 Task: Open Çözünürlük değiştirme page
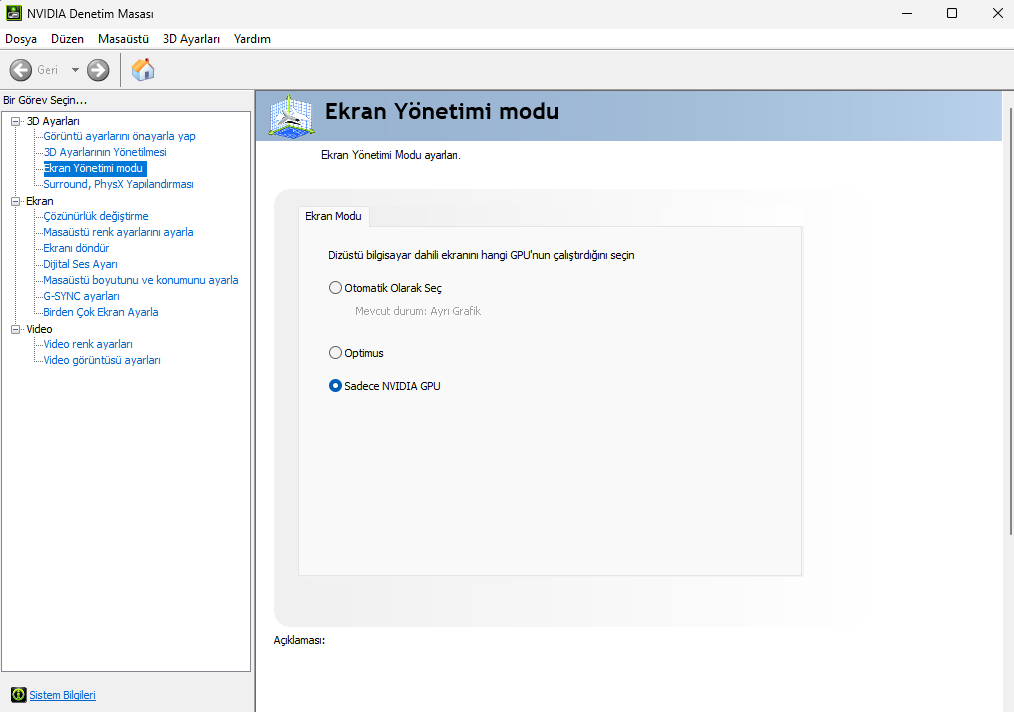pos(96,216)
